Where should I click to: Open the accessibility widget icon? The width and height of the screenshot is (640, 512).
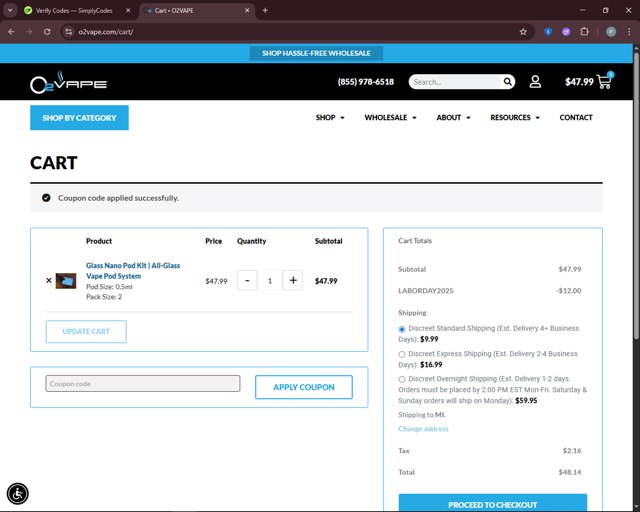pyautogui.click(x=18, y=494)
